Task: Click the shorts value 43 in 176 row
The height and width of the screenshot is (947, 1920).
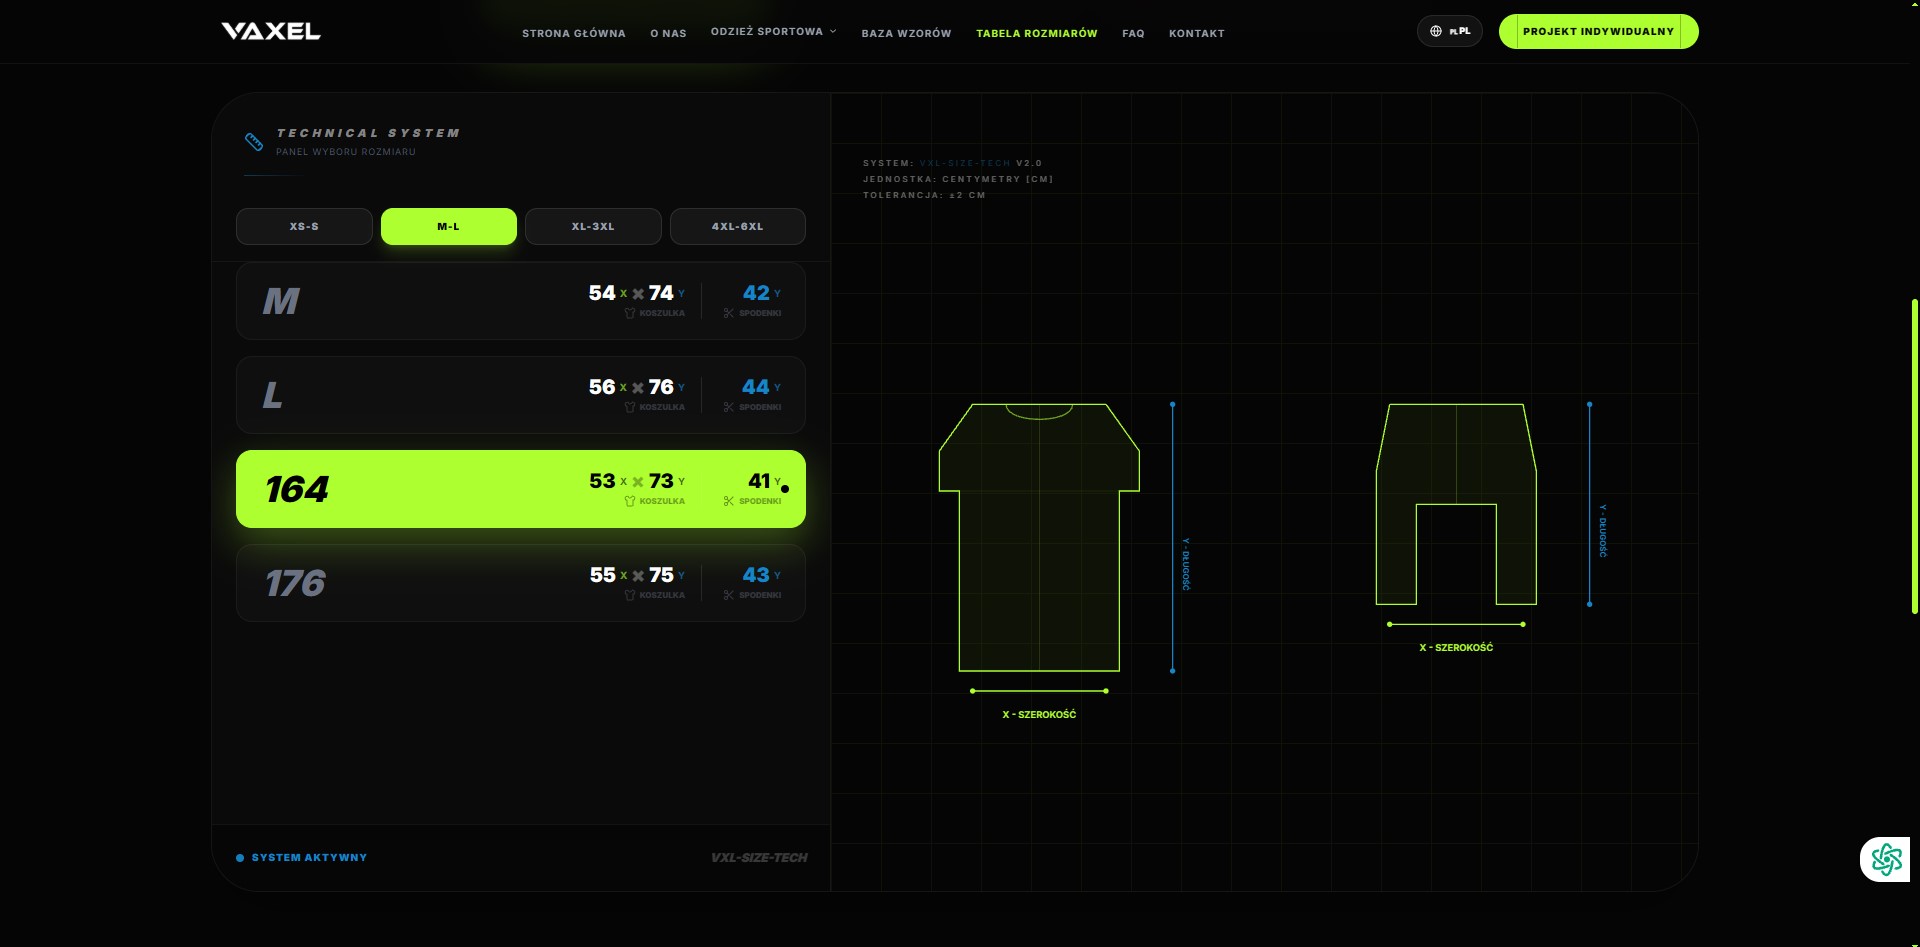Action: [x=756, y=575]
